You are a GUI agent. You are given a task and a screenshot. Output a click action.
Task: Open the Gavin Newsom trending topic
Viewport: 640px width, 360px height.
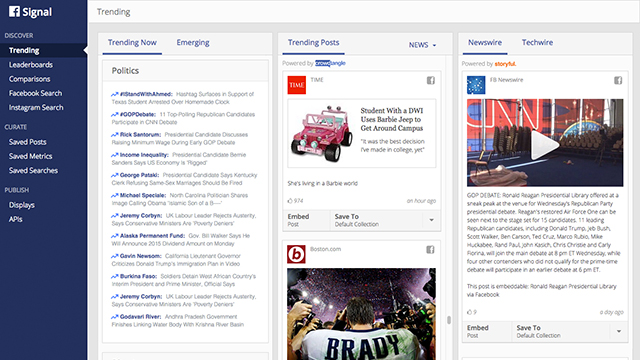tap(141, 256)
